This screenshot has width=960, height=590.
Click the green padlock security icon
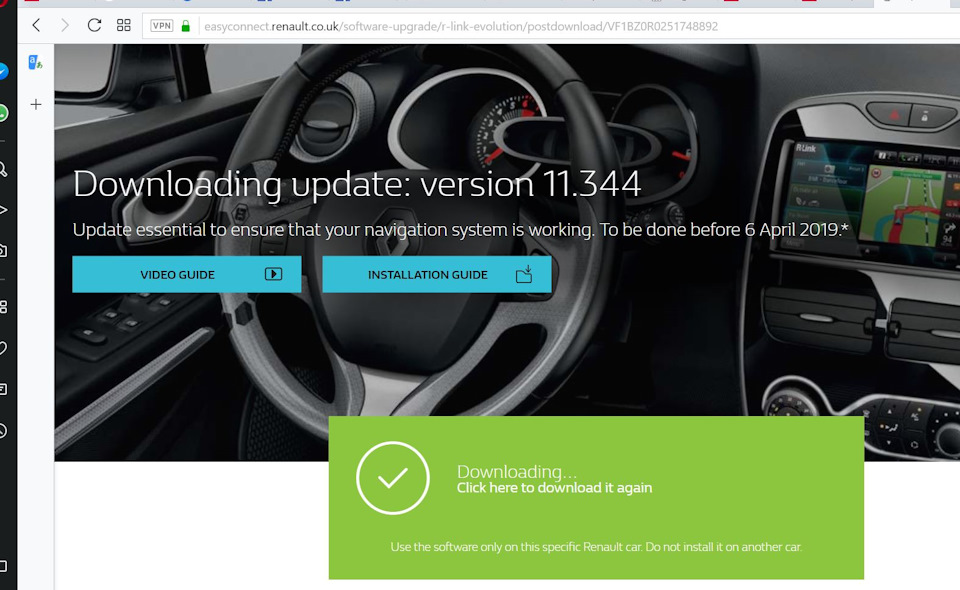[x=186, y=26]
